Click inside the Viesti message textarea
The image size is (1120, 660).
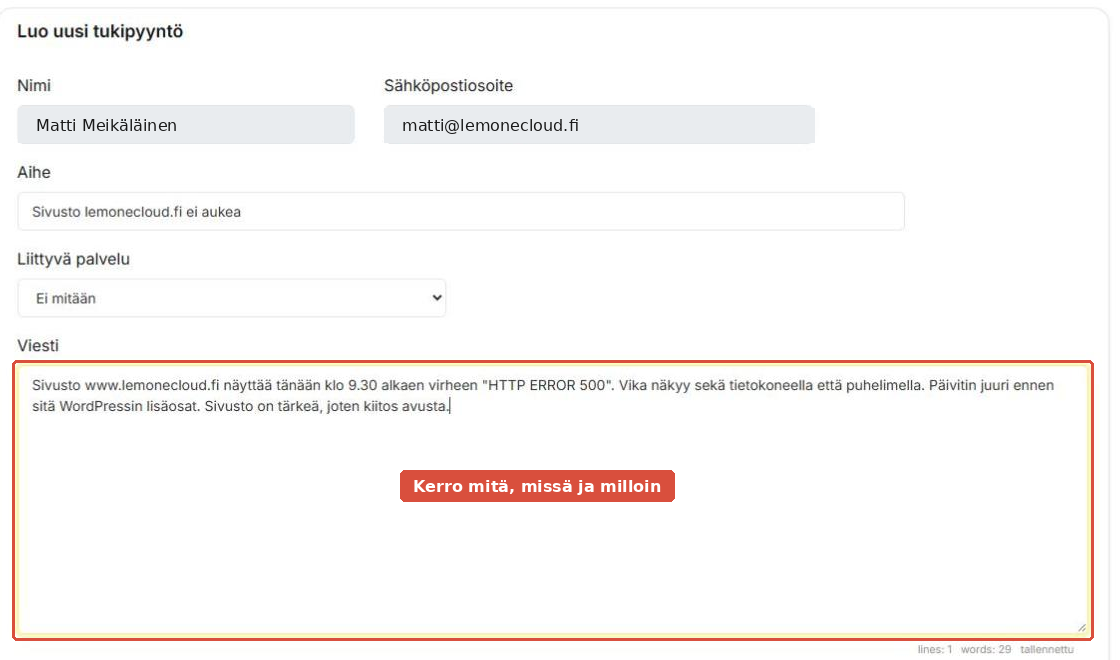pyautogui.click(x=552, y=500)
